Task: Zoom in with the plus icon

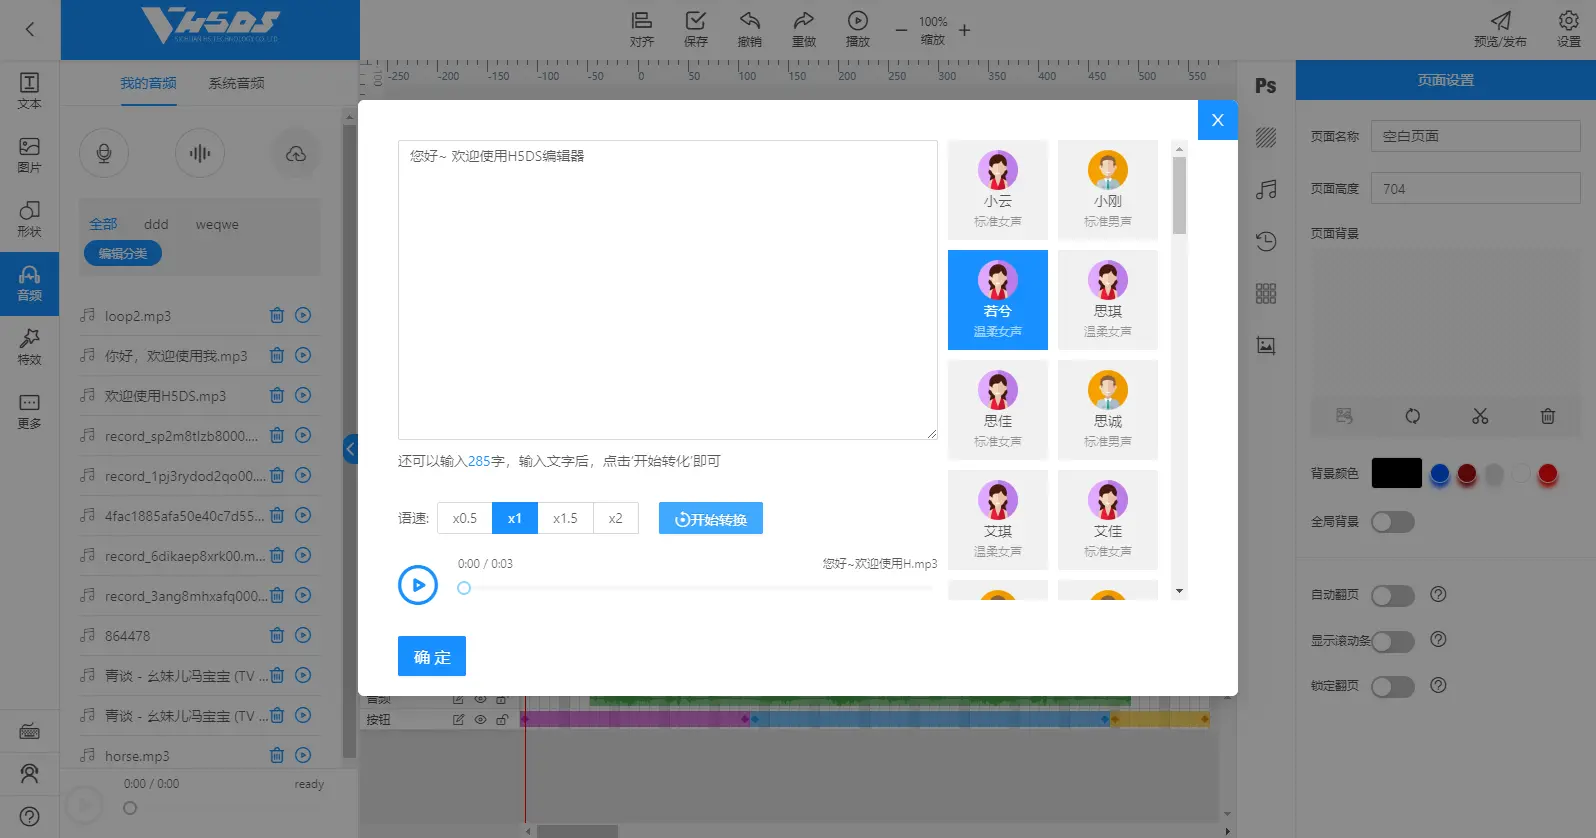Action: pyautogui.click(x=964, y=30)
